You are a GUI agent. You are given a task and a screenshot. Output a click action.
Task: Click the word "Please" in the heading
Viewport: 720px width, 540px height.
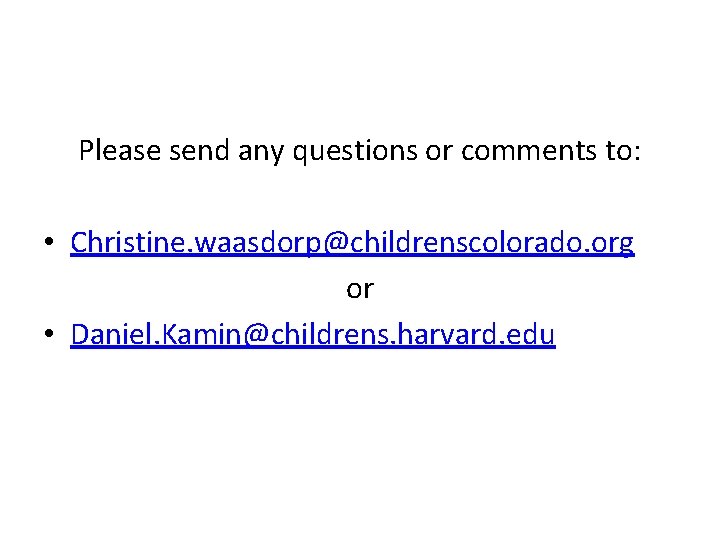[120, 151]
